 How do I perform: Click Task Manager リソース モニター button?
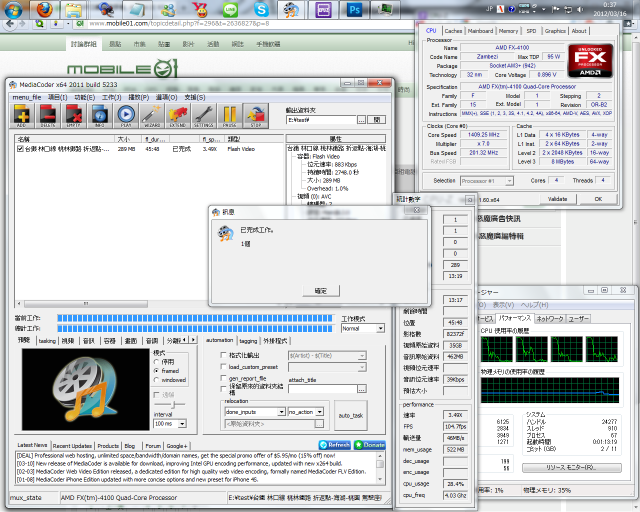pyautogui.click(x=572, y=467)
